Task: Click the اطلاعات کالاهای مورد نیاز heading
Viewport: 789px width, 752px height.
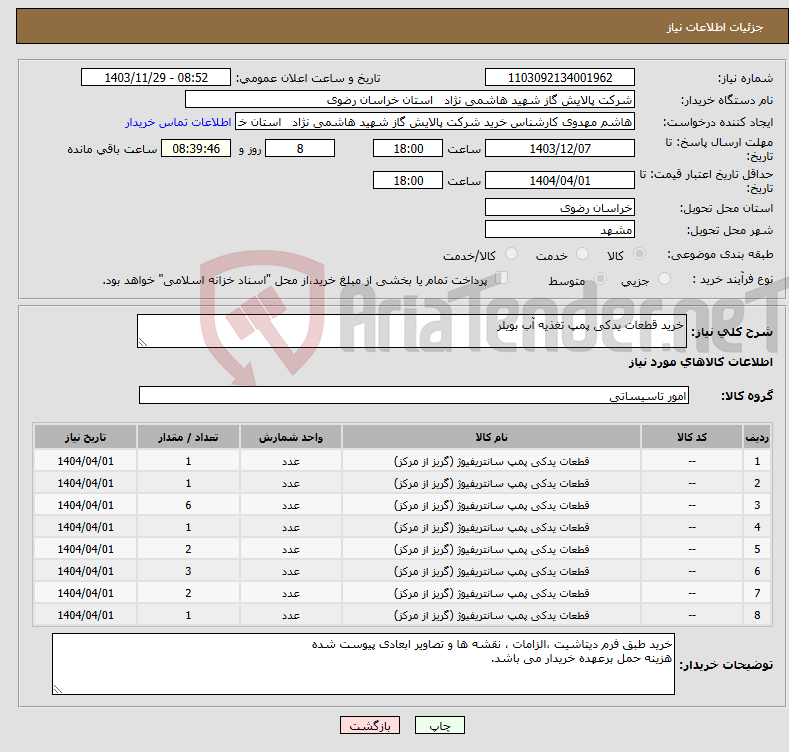Action: pos(700,362)
